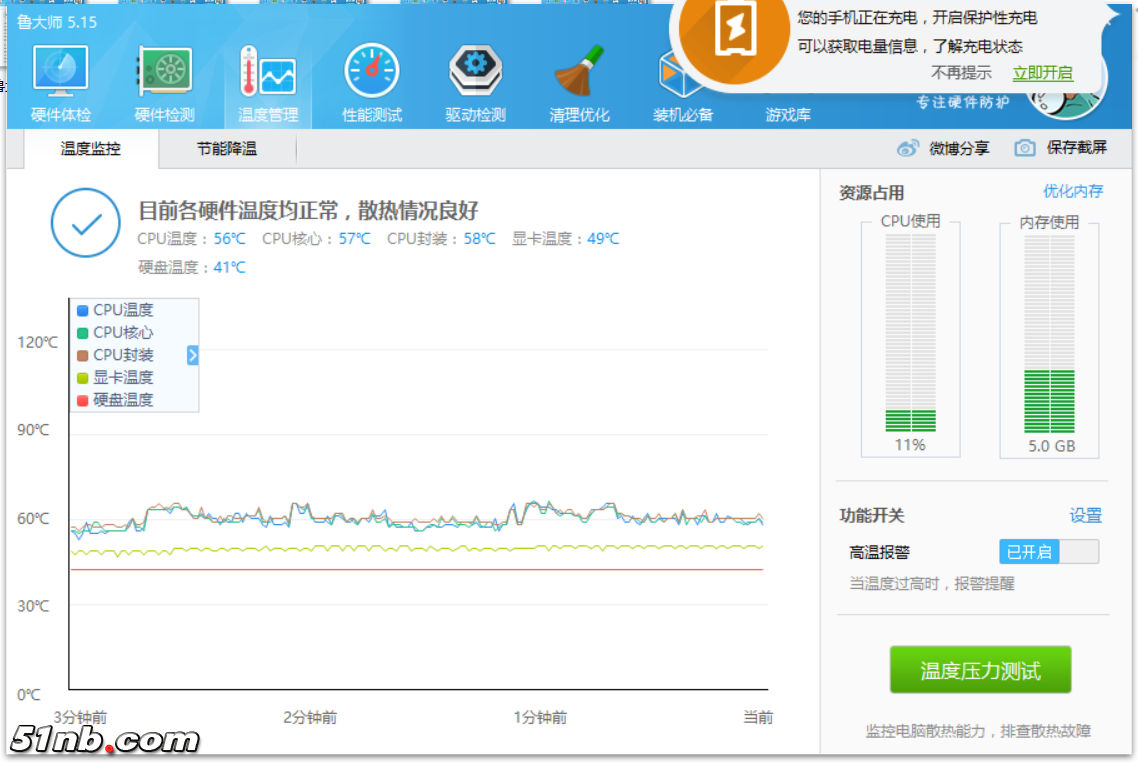Toggle CPU温度 series in chart legend
Screen dimensions: 1138x763
click(83, 311)
